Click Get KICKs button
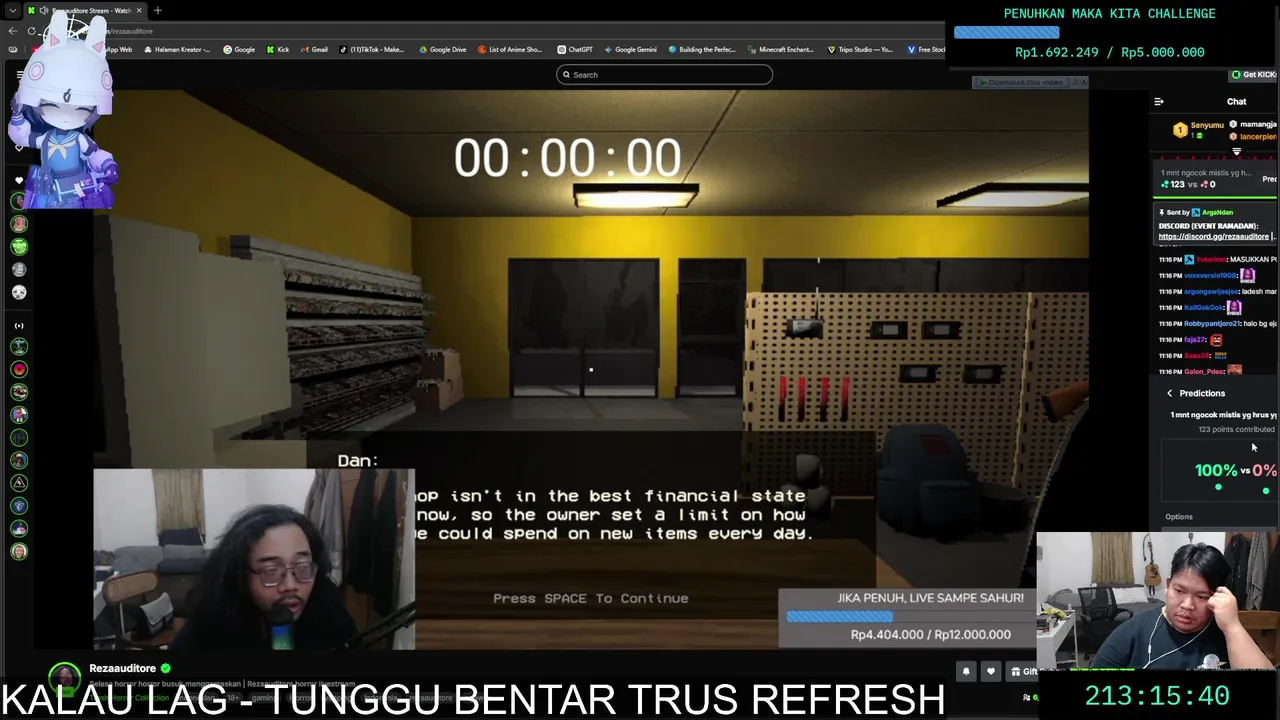Image resolution: width=1280 pixels, height=720 pixels. pos(1254,75)
